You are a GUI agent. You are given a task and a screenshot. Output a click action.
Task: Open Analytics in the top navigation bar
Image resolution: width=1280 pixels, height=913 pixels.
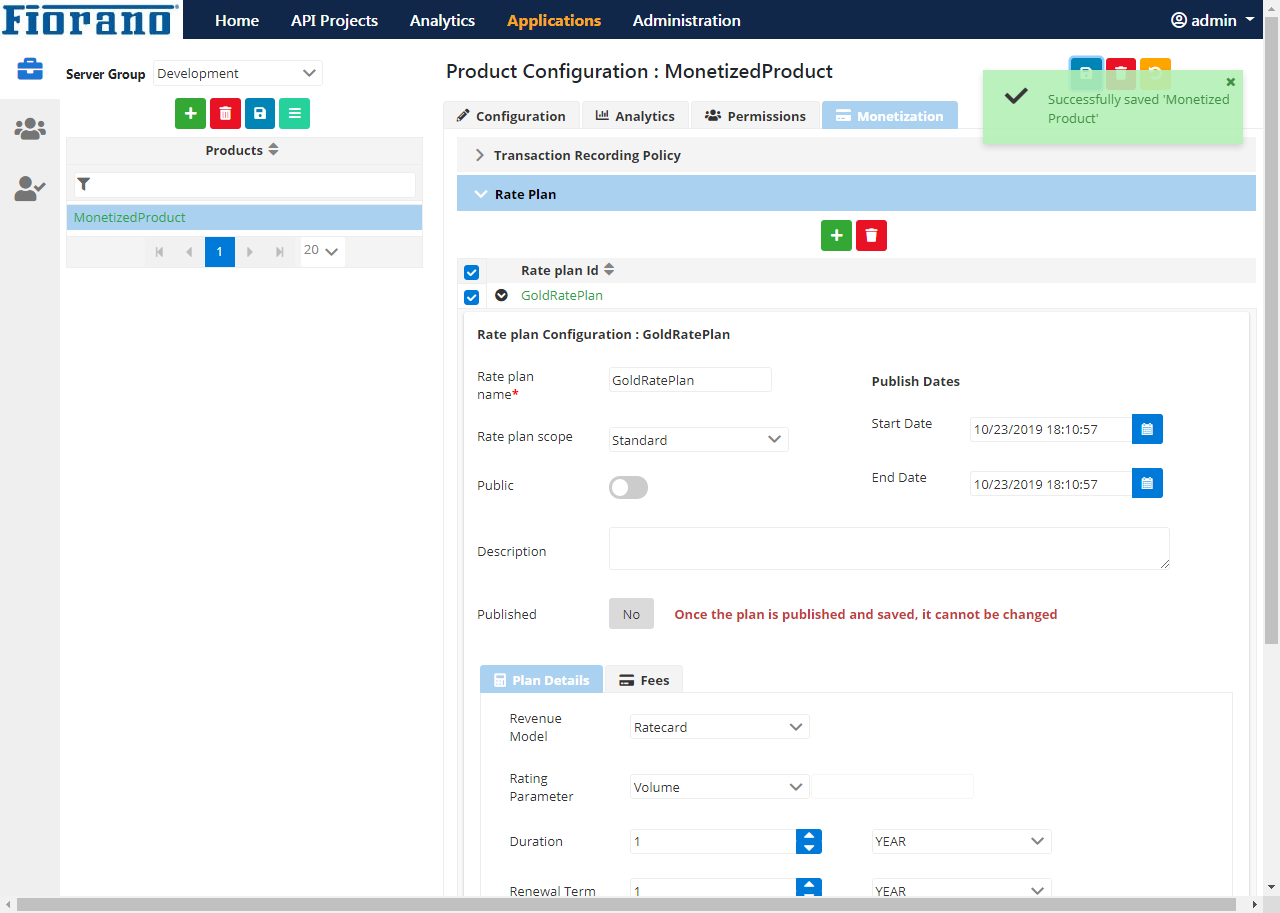(442, 20)
